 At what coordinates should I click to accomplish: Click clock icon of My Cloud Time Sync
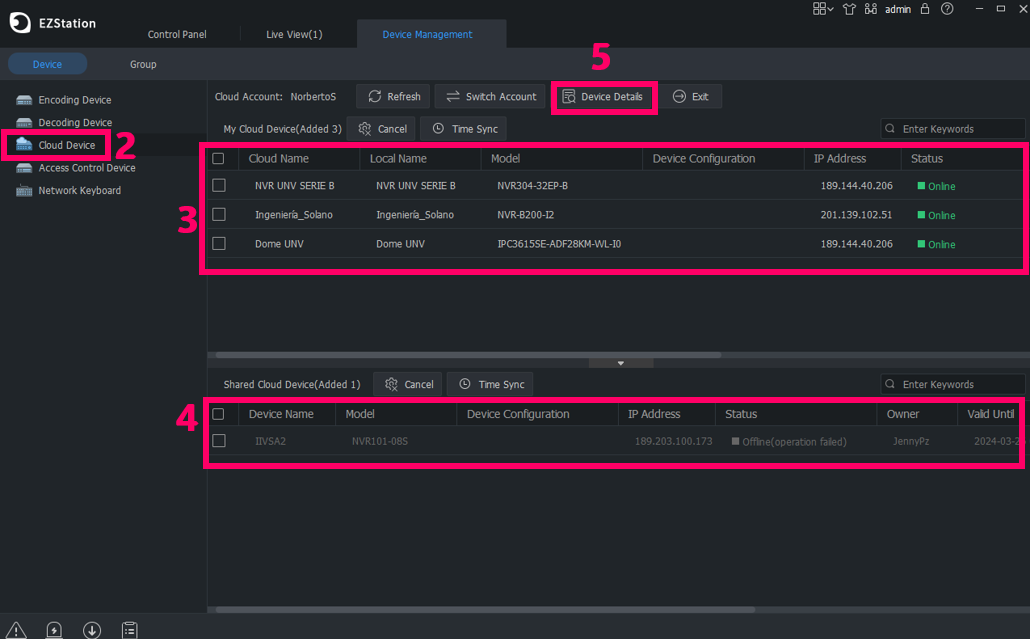[438, 128]
